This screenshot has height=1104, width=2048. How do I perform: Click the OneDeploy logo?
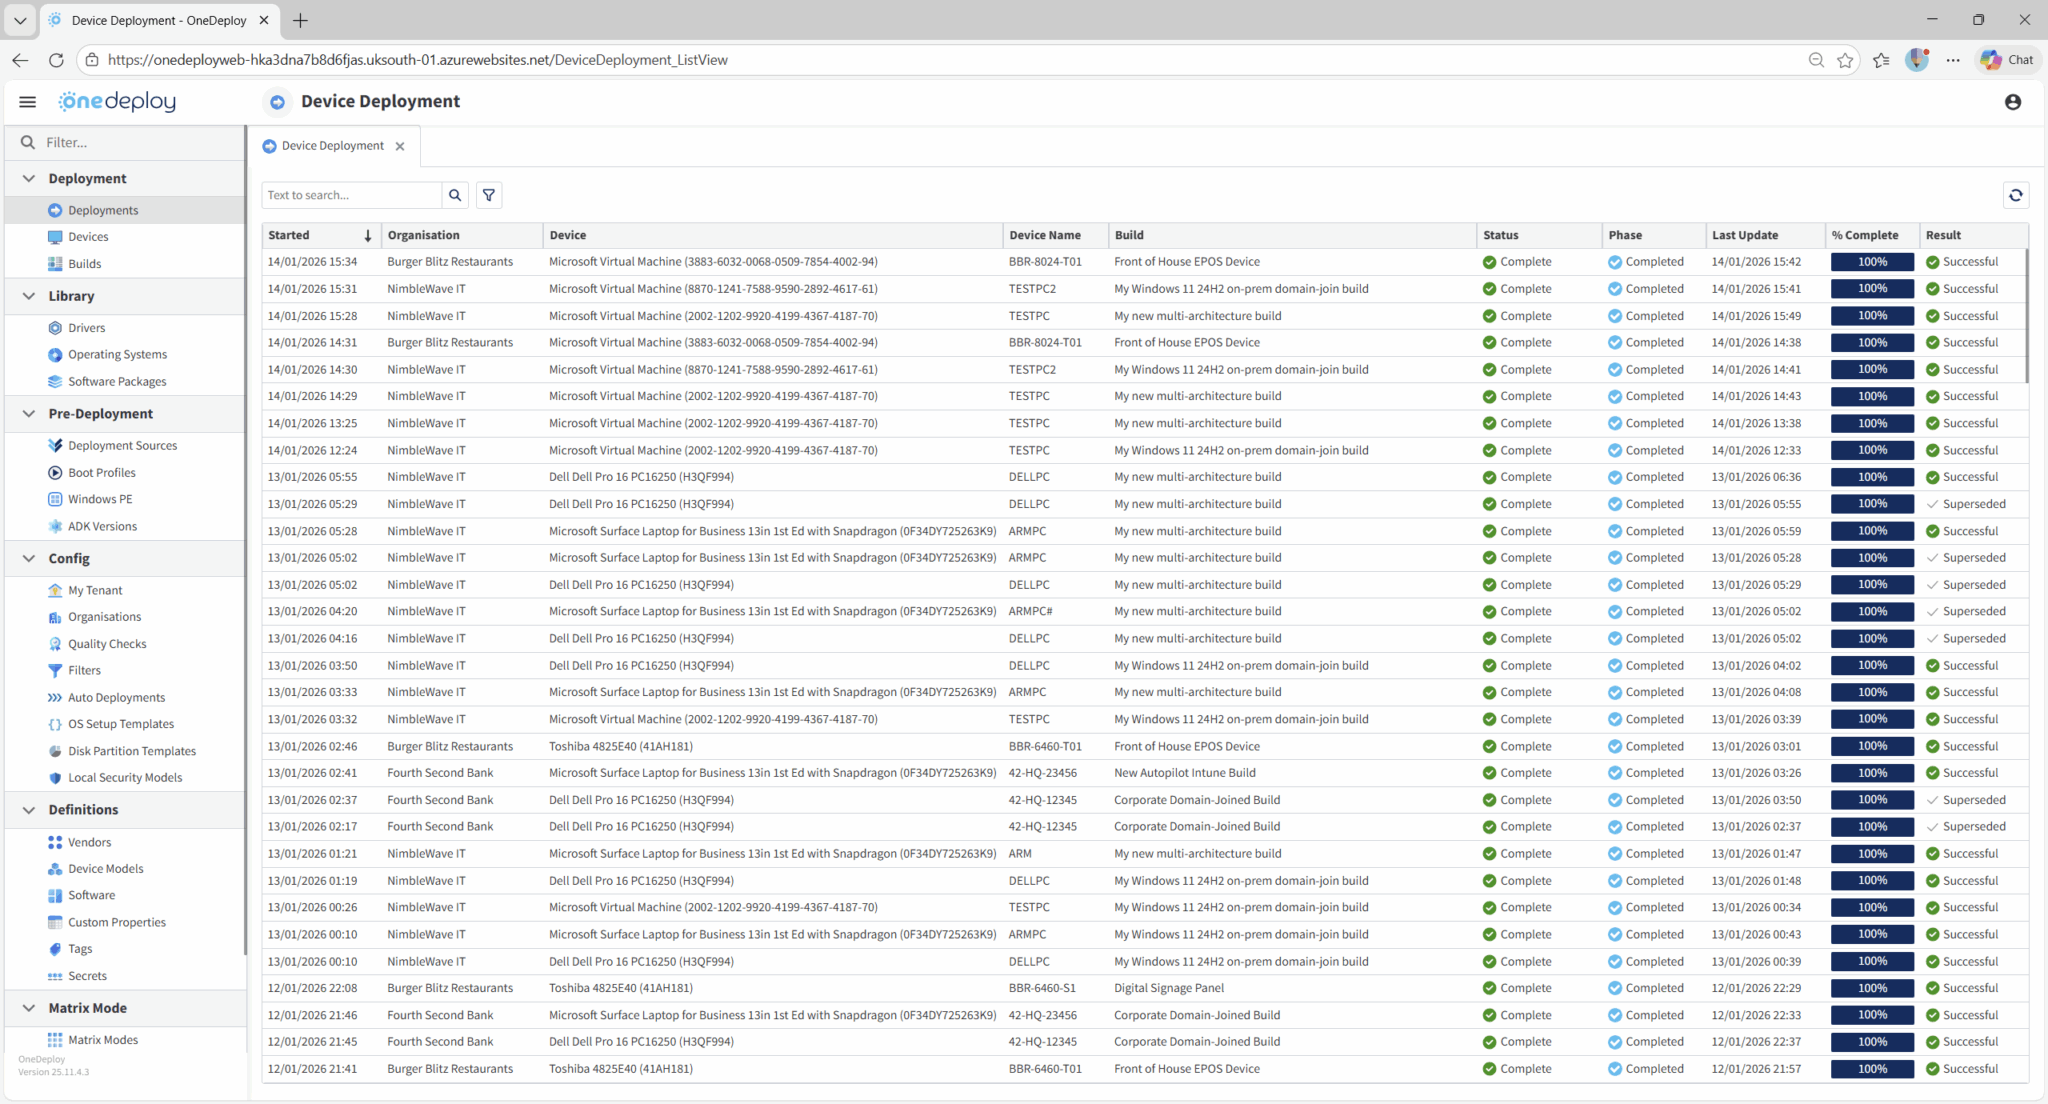(117, 101)
